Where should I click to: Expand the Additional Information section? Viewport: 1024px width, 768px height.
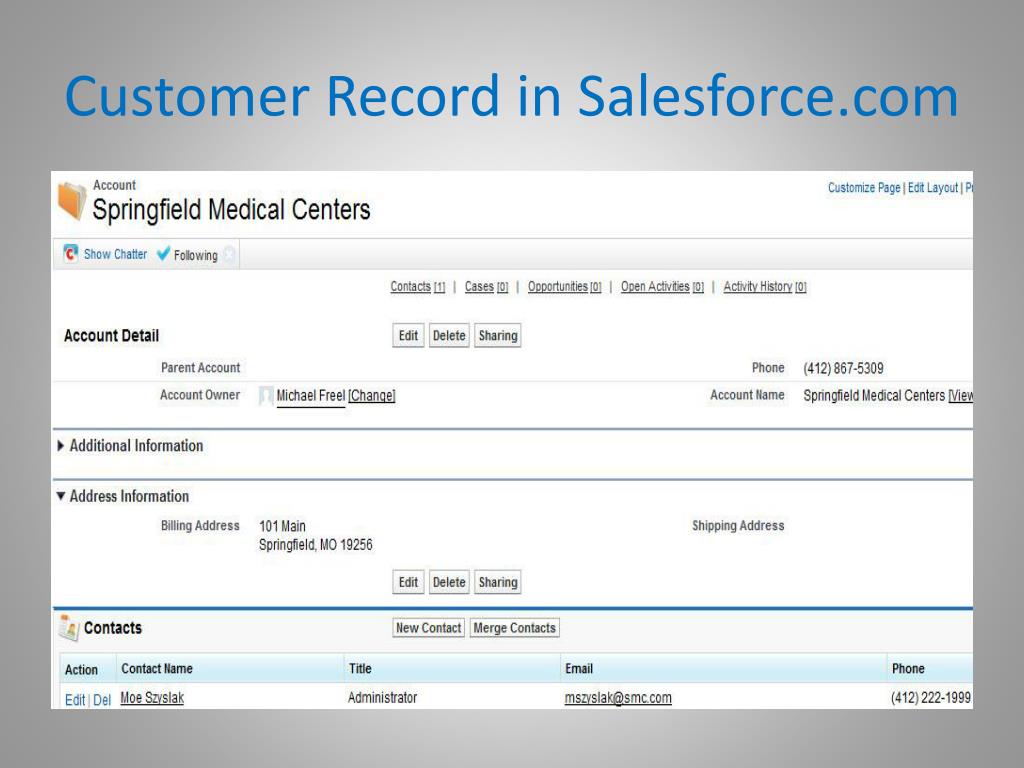click(61, 445)
